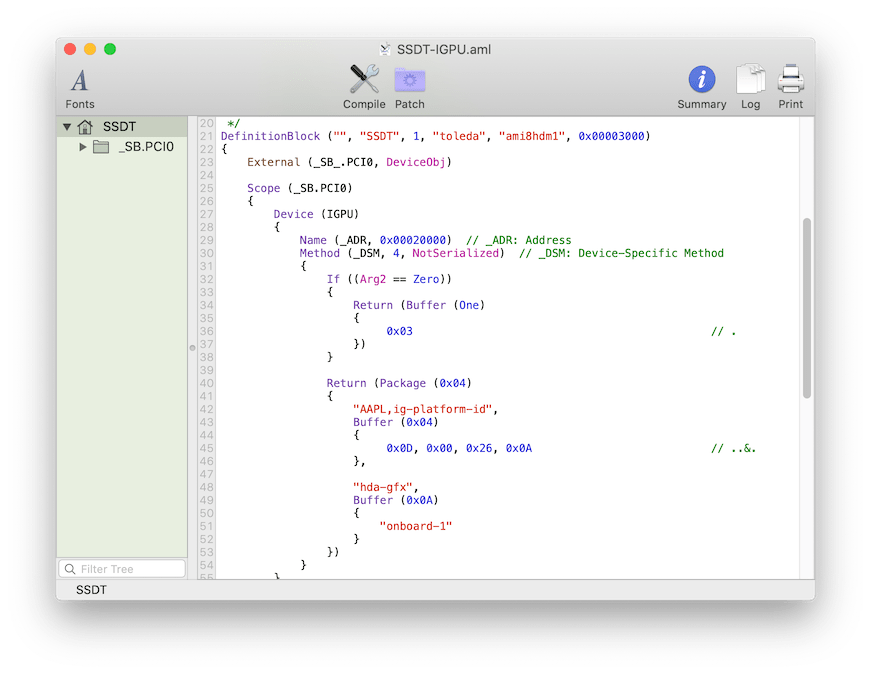871x674 pixels.
Task: Click the "AAPL,ig-platform-id" string
Action: tap(422, 410)
